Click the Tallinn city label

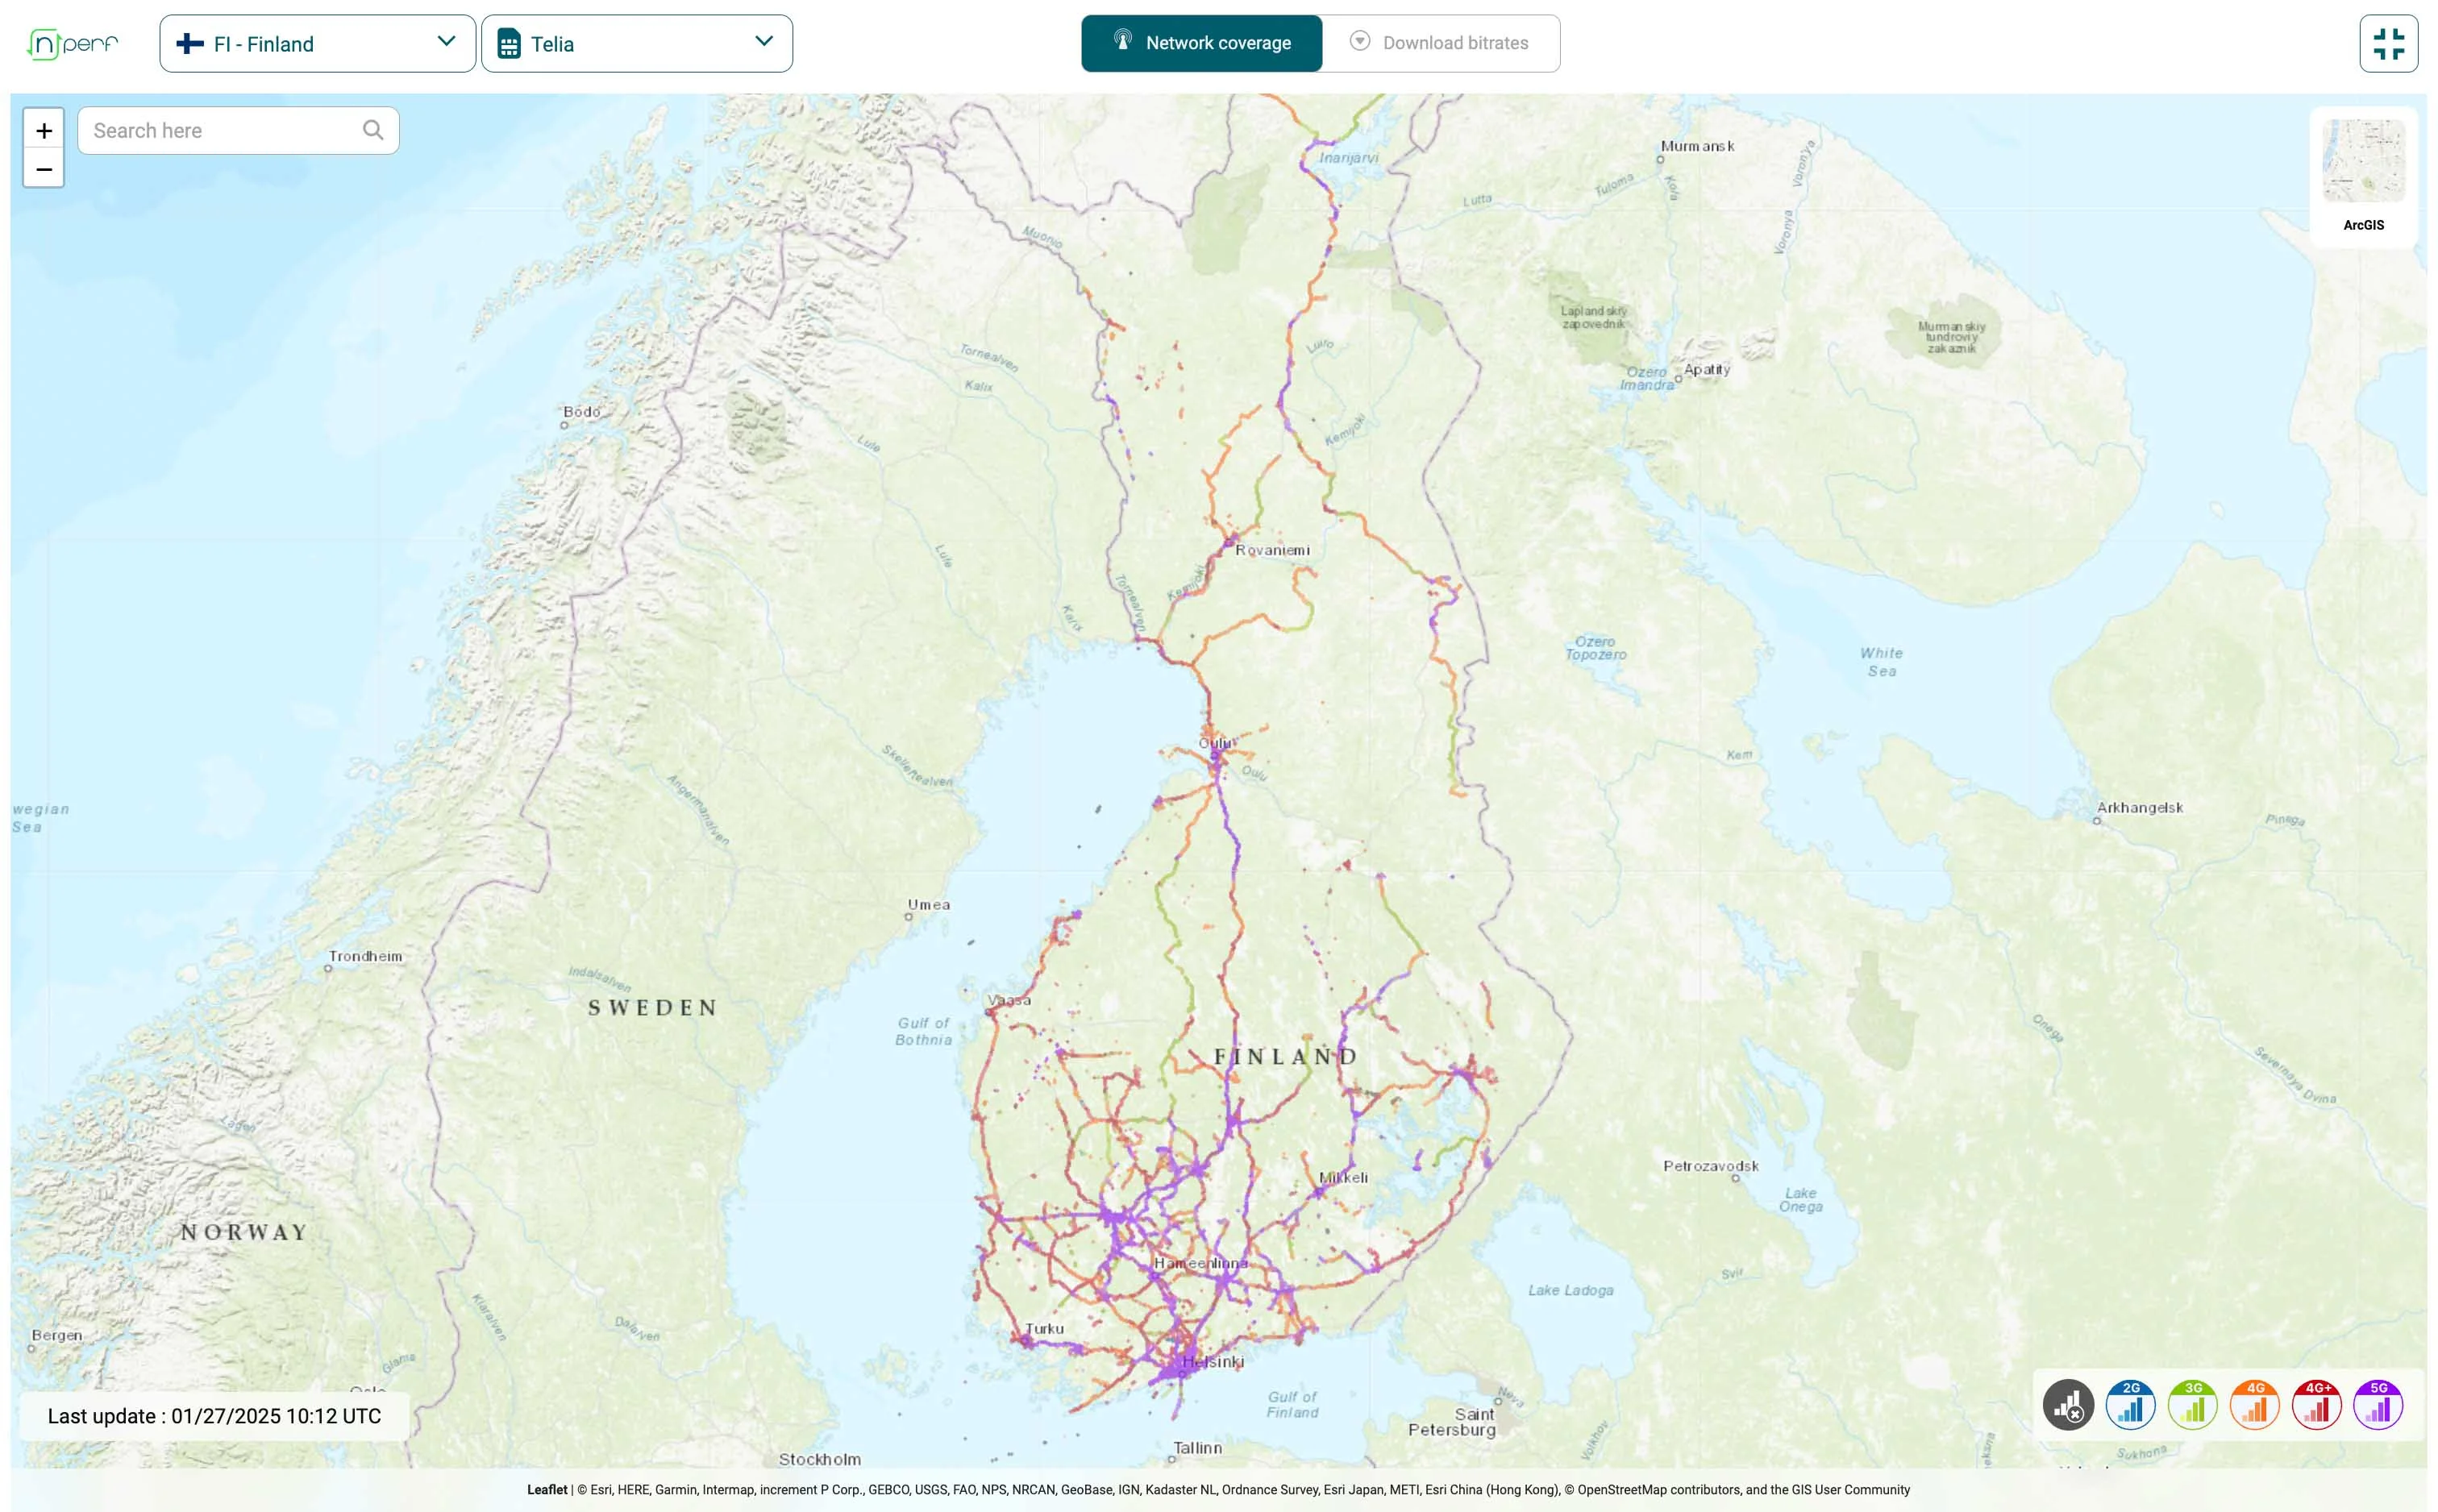[1197, 1447]
